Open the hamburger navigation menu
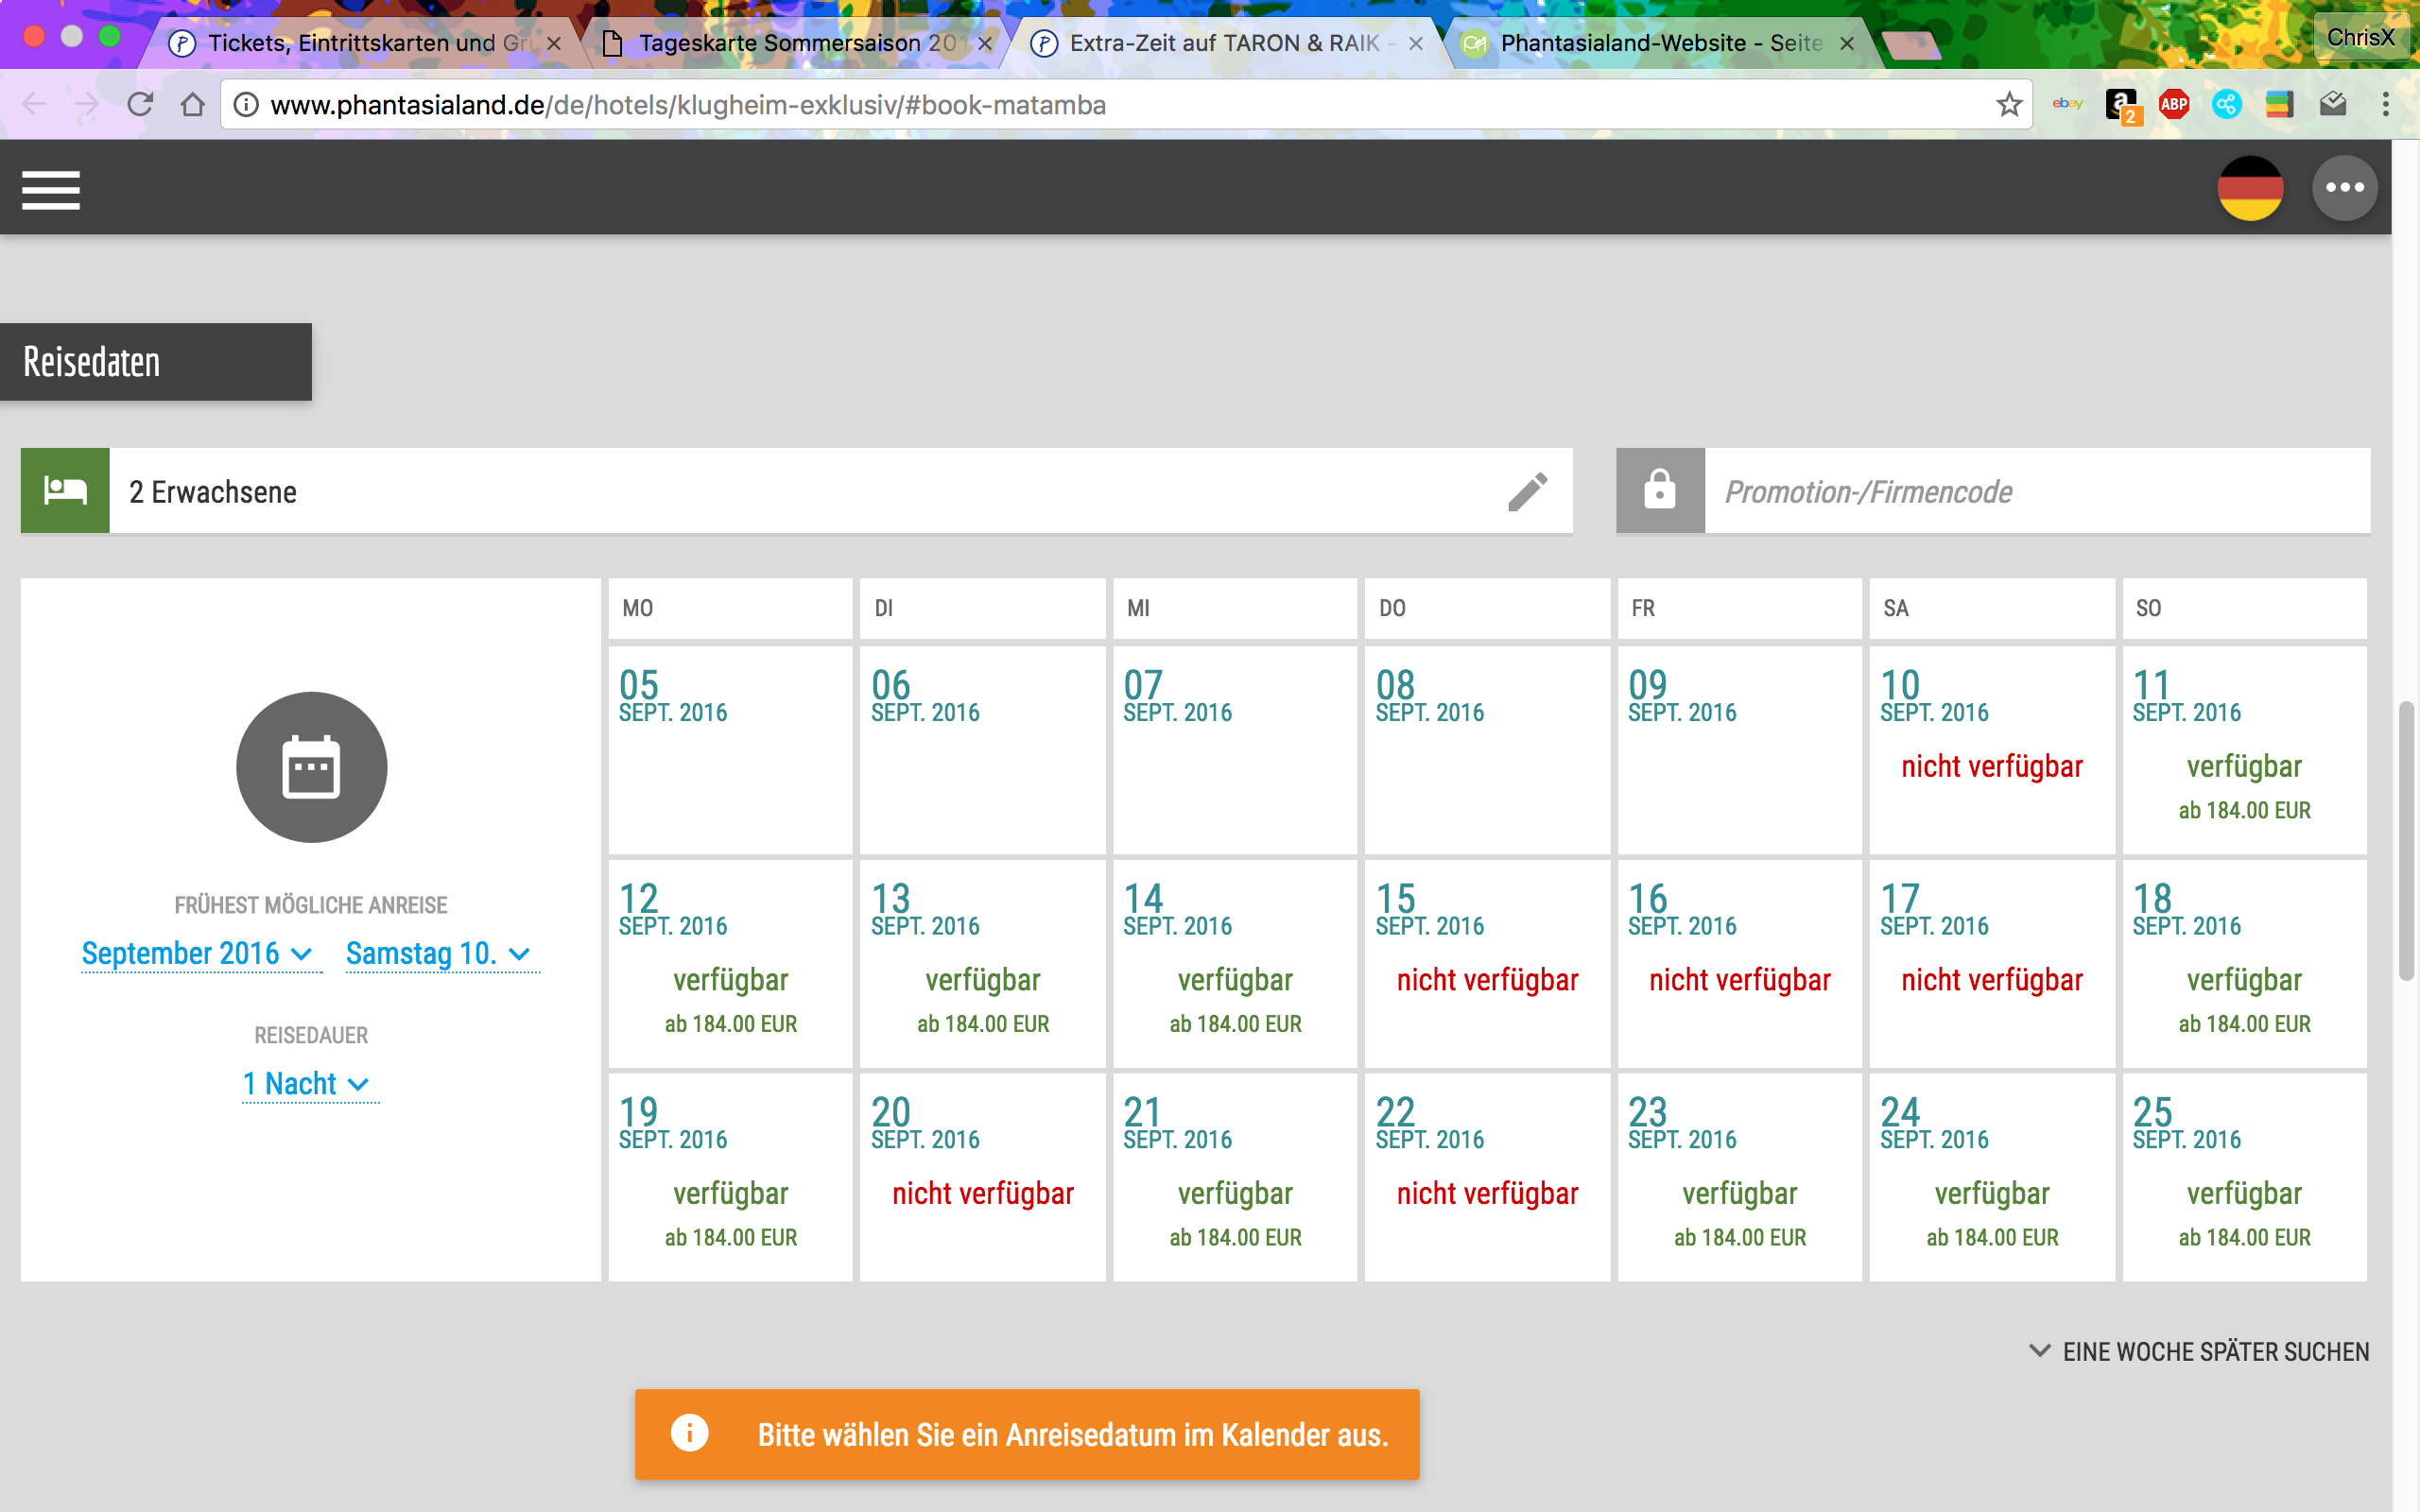Image resolution: width=2420 pixels, height=1512 pixels. (x=51, y=190)
